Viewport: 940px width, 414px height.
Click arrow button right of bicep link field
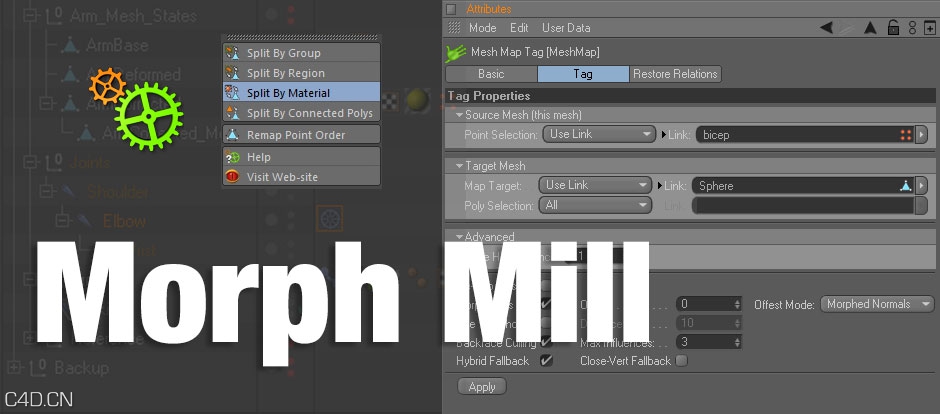click(x=921, y=135)
